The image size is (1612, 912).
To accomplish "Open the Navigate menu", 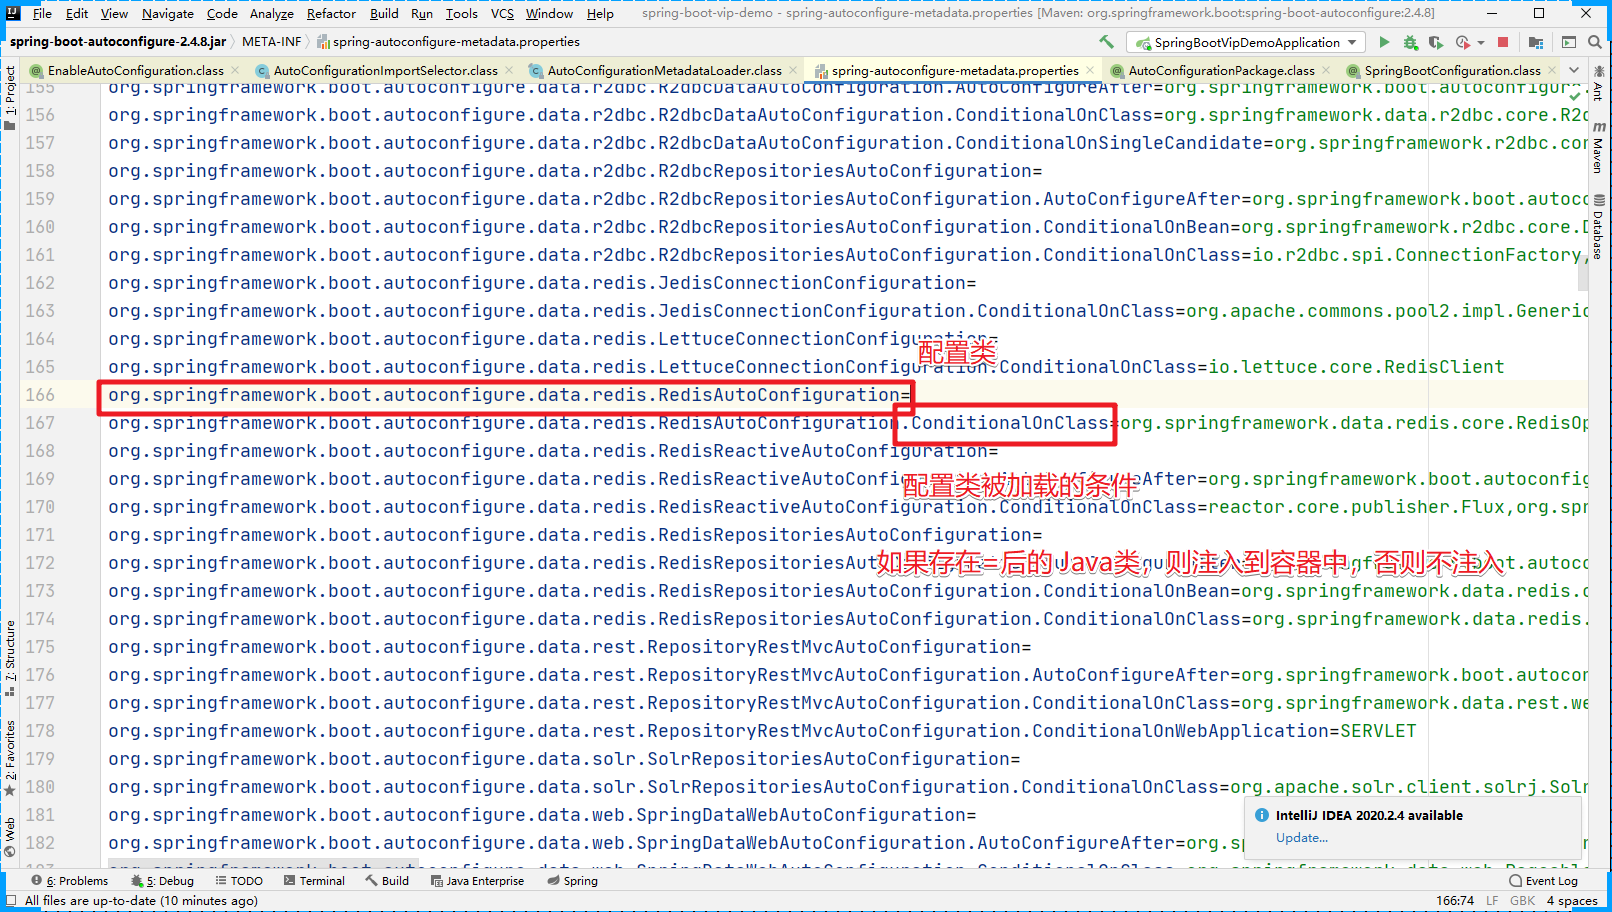I will click(168, 13).
